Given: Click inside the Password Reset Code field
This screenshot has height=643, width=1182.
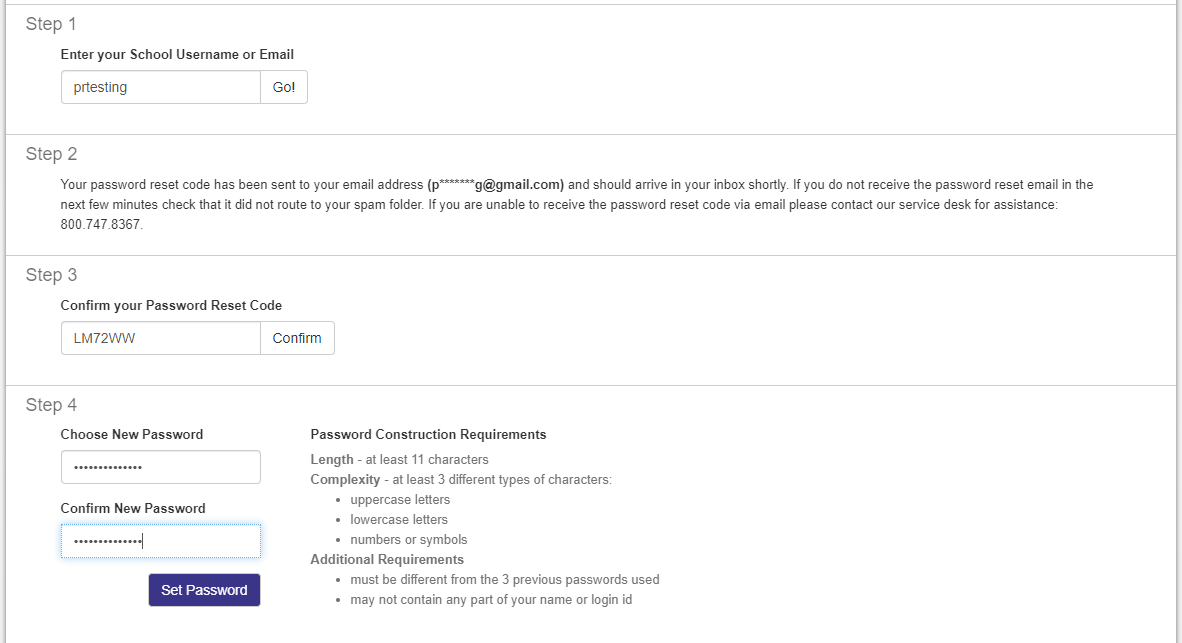Looking at the screenshot, I should pos(160,338).
